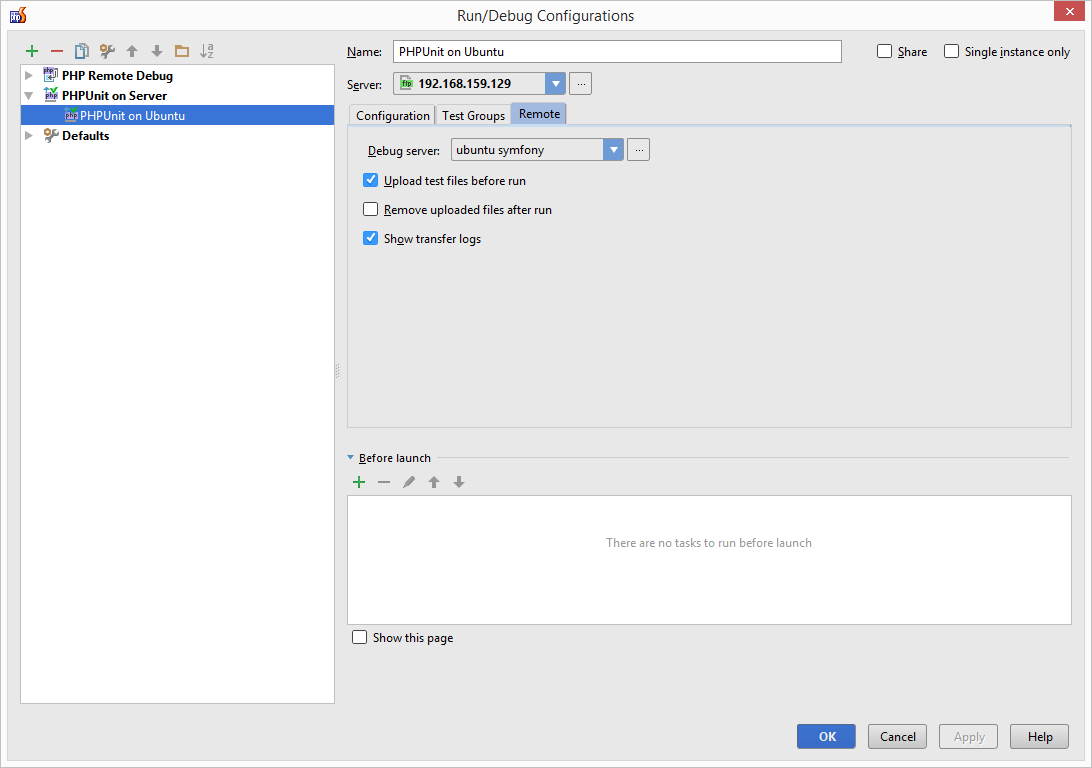This screenshot has width=1092, height=768.
Task: Edit configuration defaults with wrench icon
Action: [107, 51]
